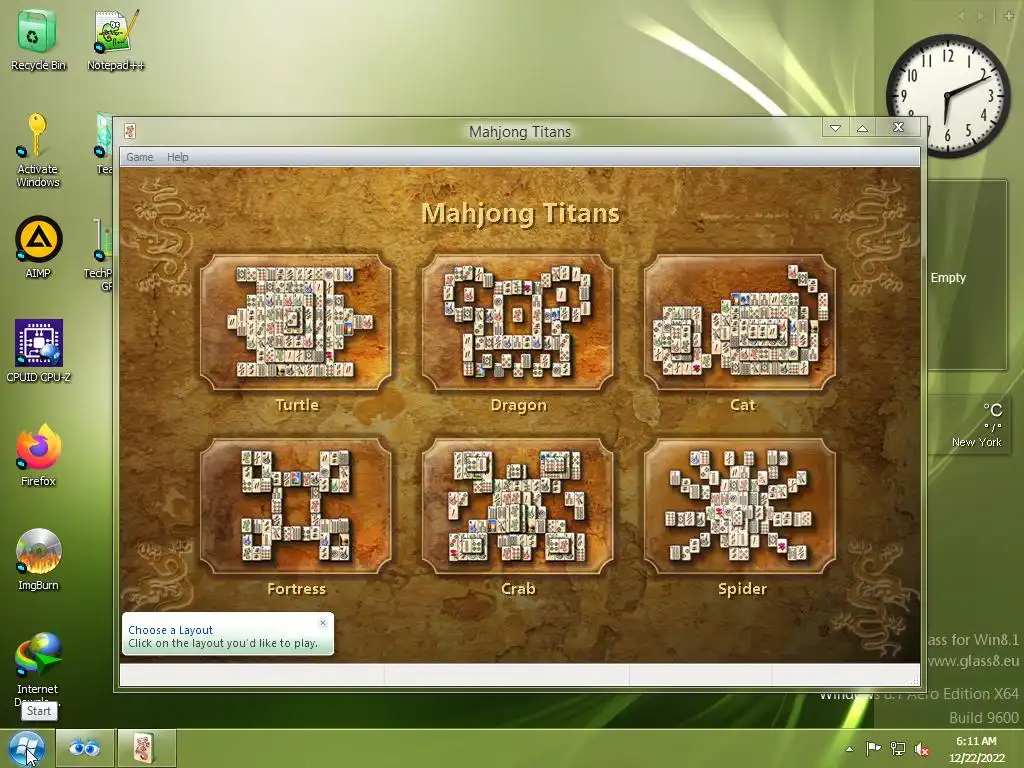The height and width of the screenshot is (768, 1024).
Task: Close the Choose a Layout tooltip
Action: pos(323,623)
